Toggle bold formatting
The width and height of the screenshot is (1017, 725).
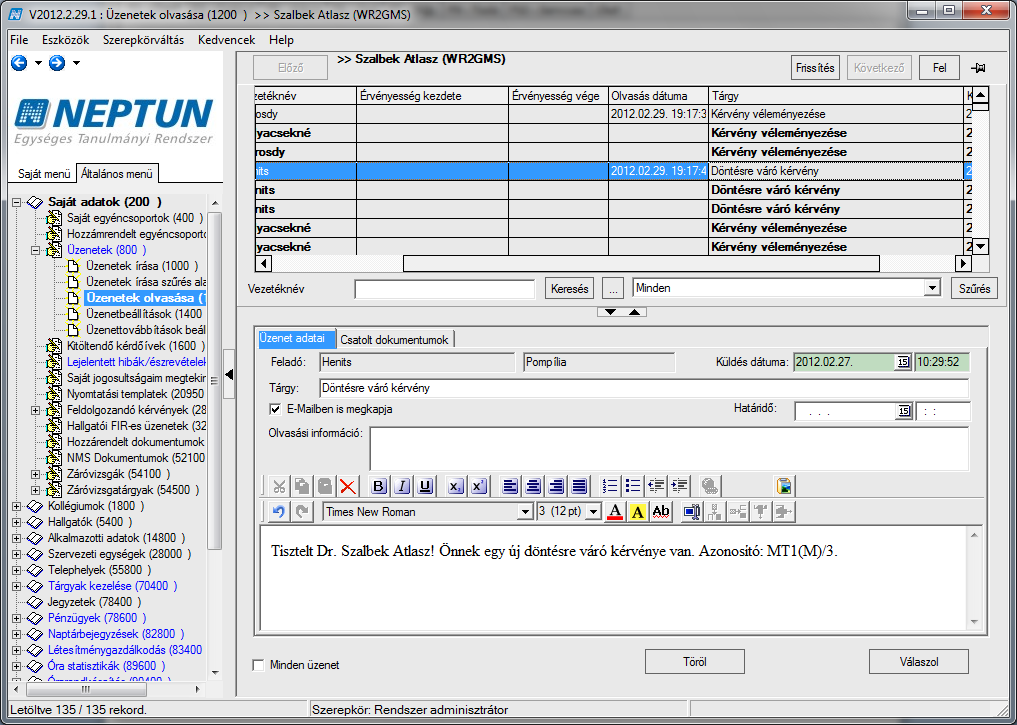(379, 486)
